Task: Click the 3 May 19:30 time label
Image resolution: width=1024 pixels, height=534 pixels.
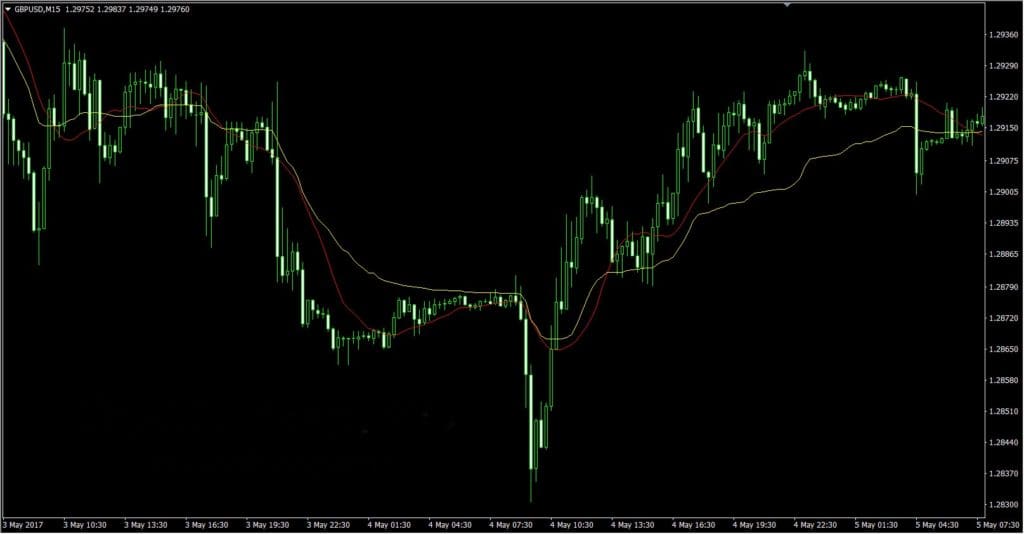Action: point(267,525)
